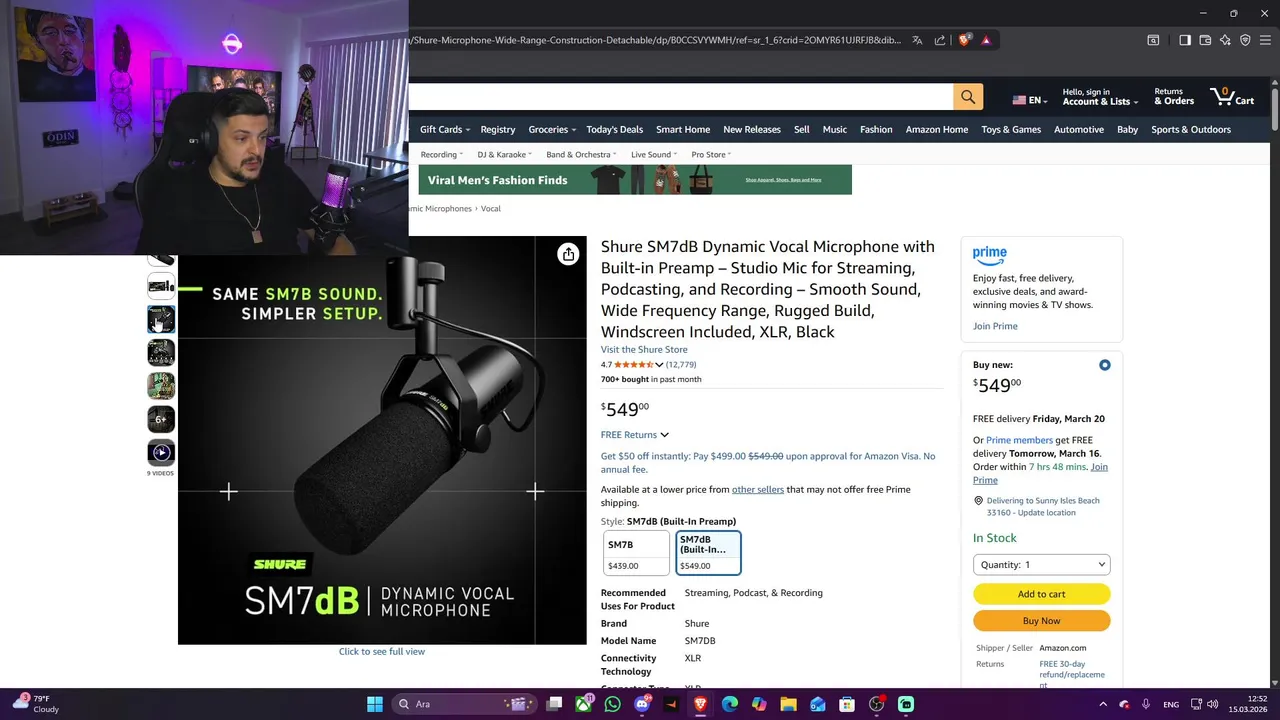
Task: Expand the FREE Returns chevron
Action: coord(664,435)
